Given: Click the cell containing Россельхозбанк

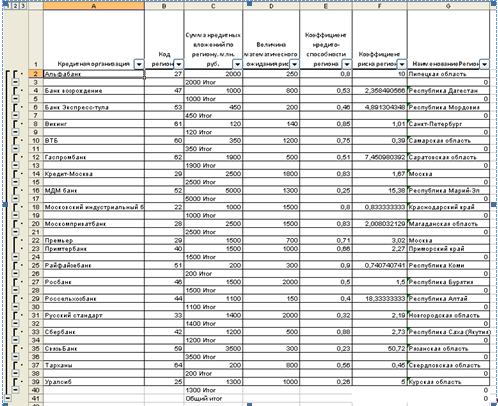Looking at the screenshot, I should [94, 299].
